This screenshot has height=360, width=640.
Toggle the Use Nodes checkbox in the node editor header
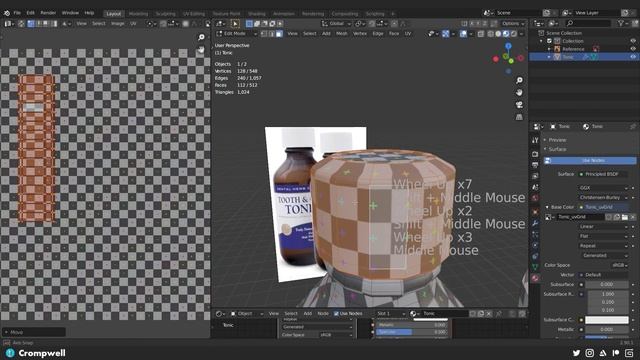click(336, 313)
